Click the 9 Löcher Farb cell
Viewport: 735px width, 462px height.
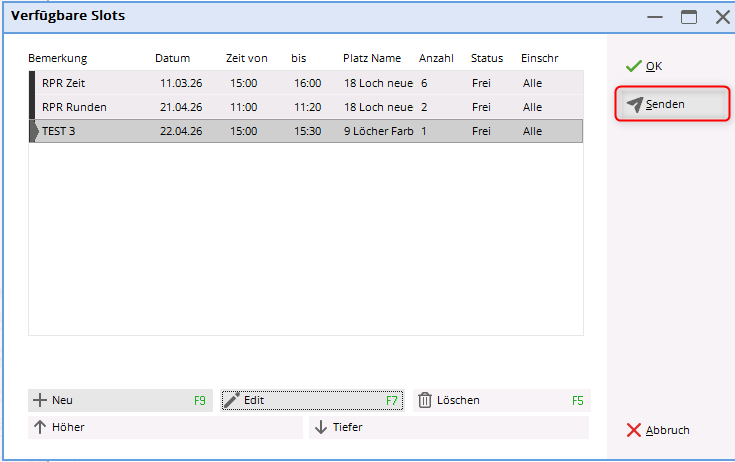tap(378, 131)
